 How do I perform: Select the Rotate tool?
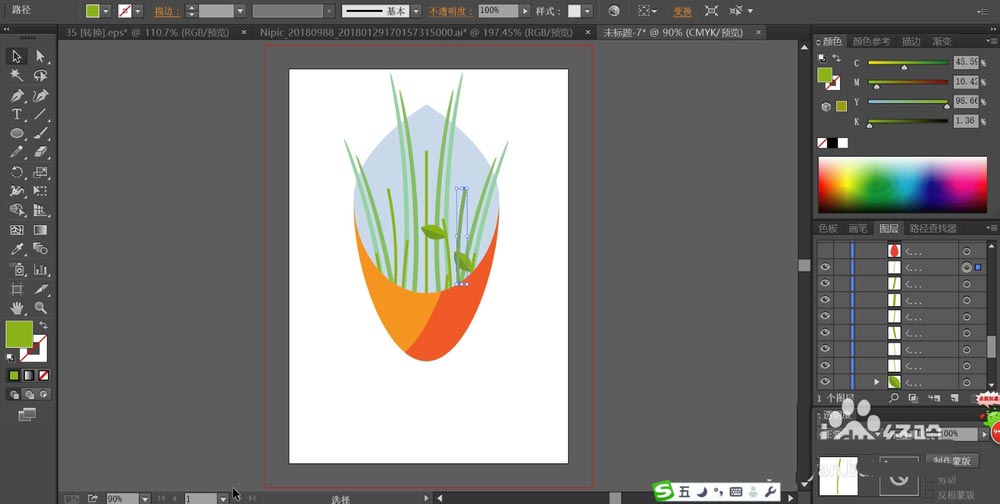pos(17,172)
